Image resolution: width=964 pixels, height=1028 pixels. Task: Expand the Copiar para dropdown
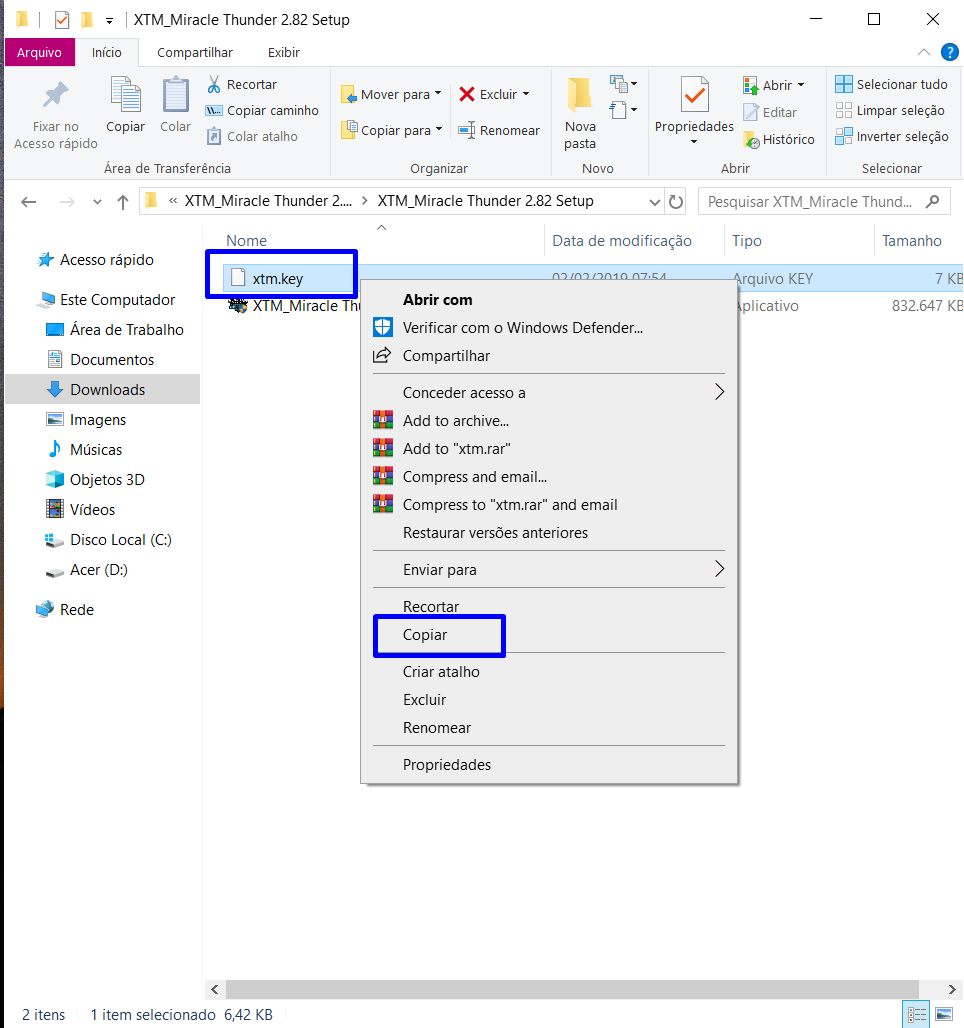click(x=393, y=130)
